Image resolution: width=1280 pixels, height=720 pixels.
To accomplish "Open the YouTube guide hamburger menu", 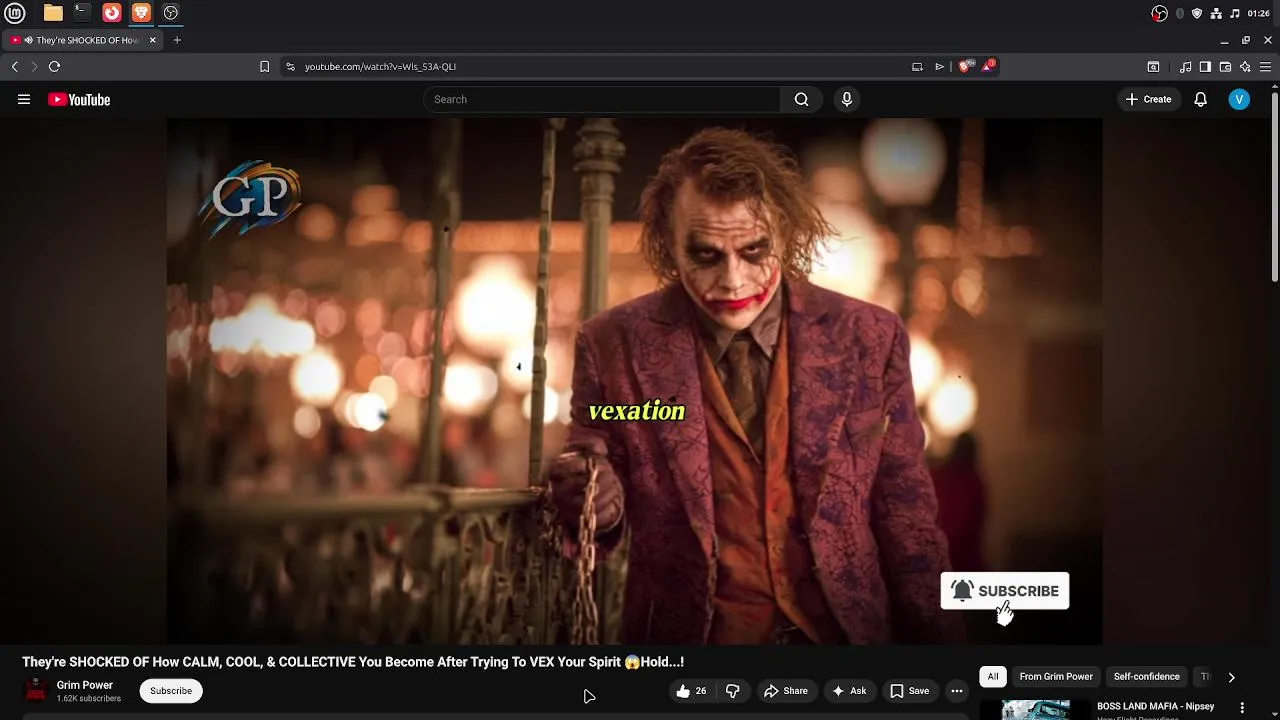I will tap(24, 99).
